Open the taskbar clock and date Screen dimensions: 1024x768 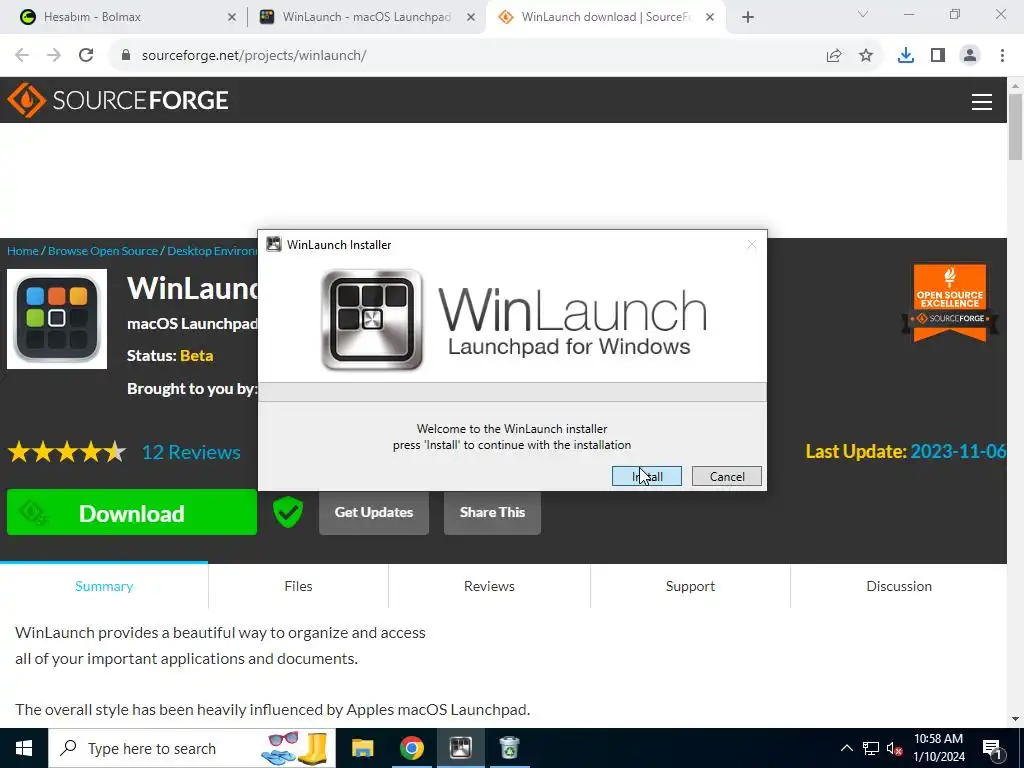[938, 748]
